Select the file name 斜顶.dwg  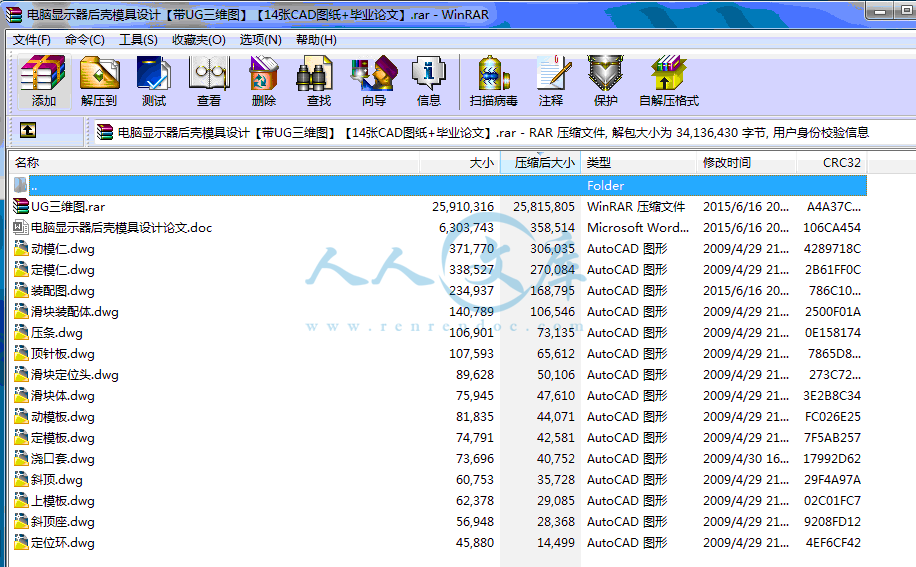tap(57, 479)
